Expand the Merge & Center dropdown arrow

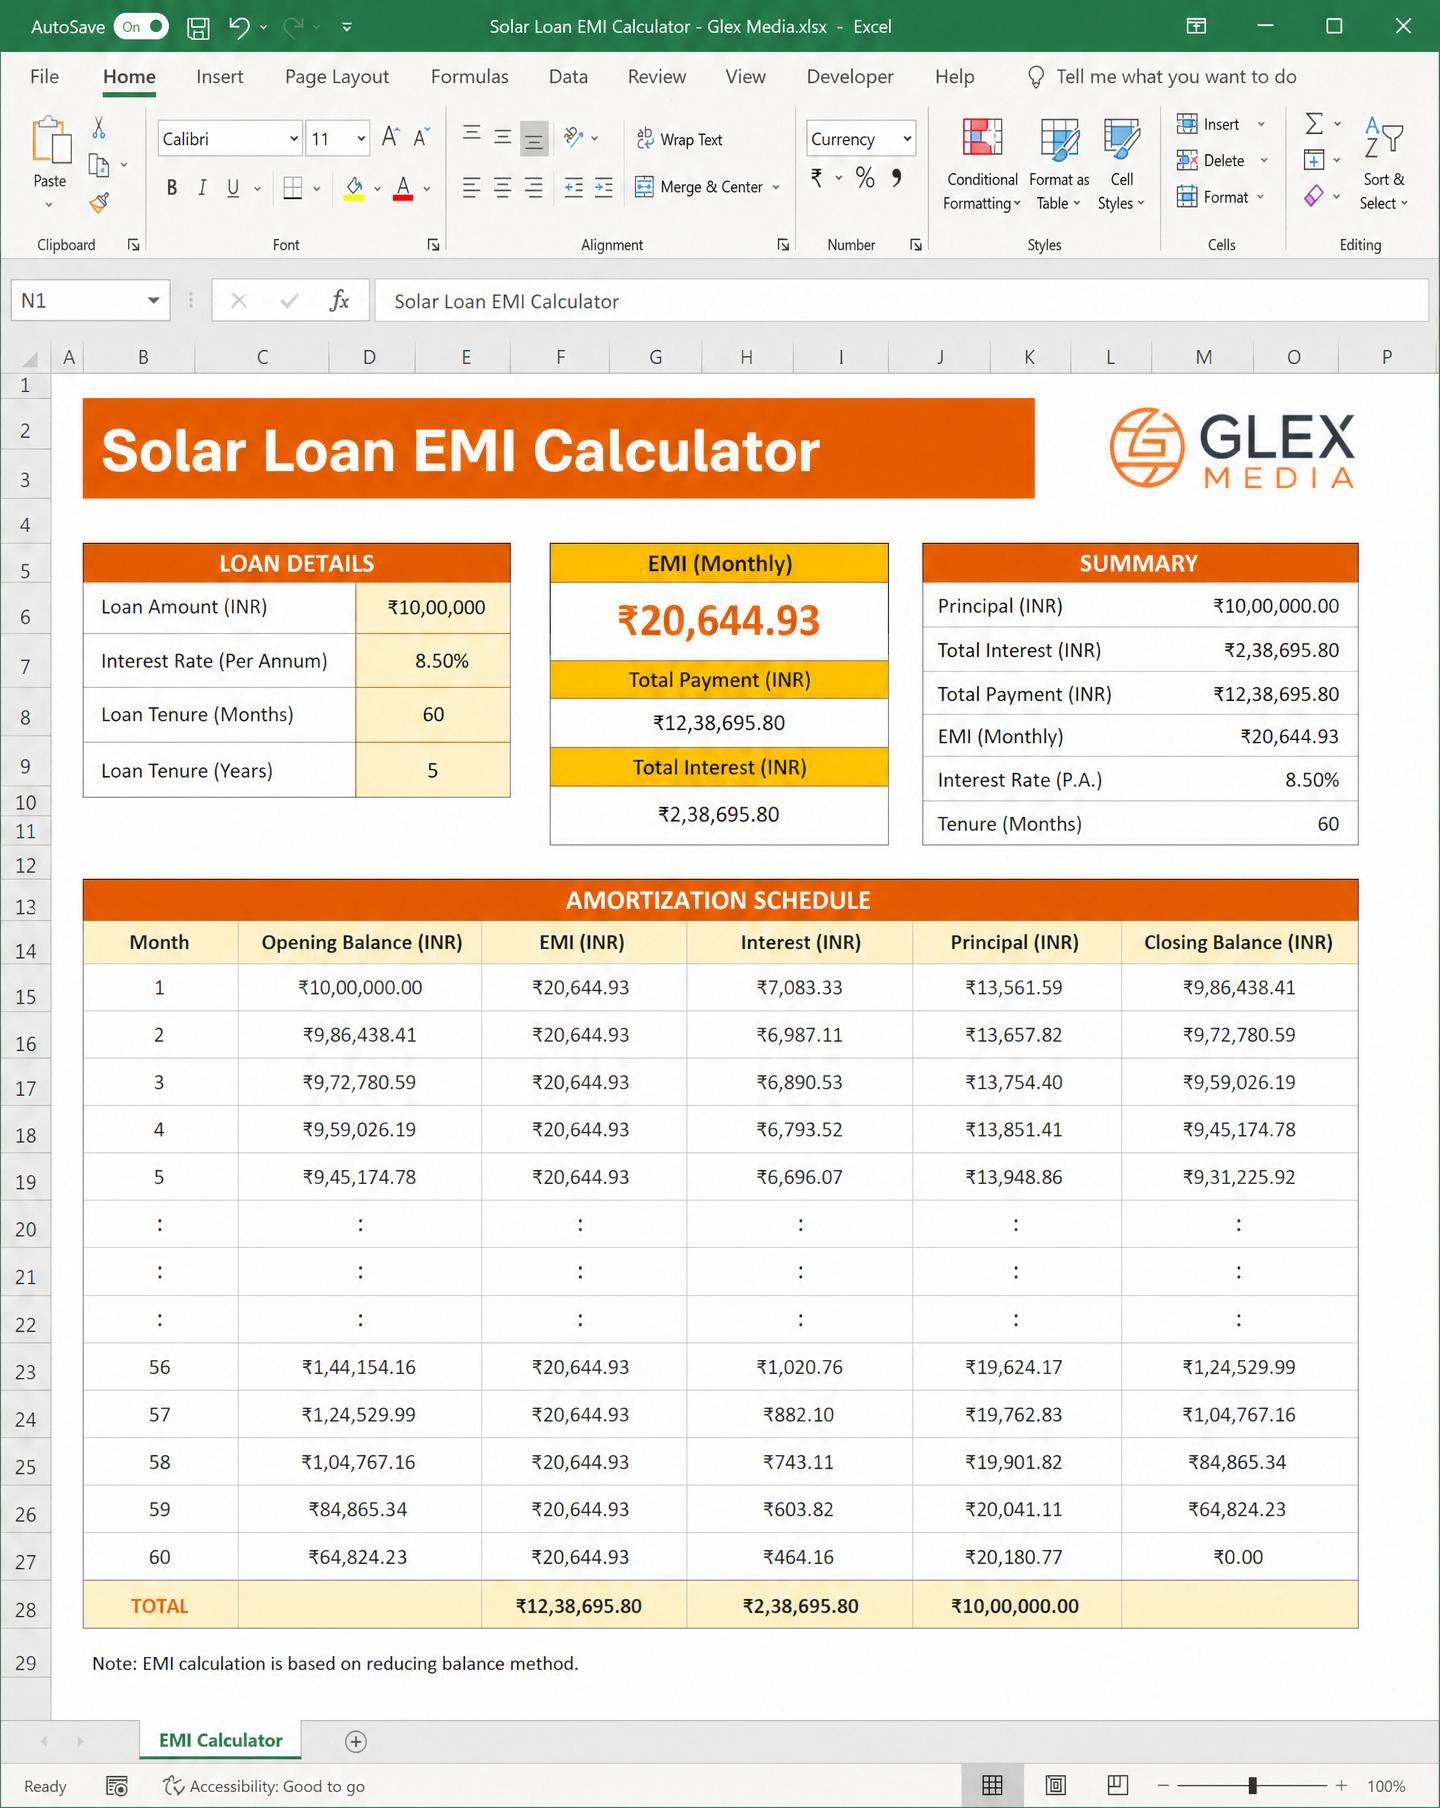coord(776,187)
